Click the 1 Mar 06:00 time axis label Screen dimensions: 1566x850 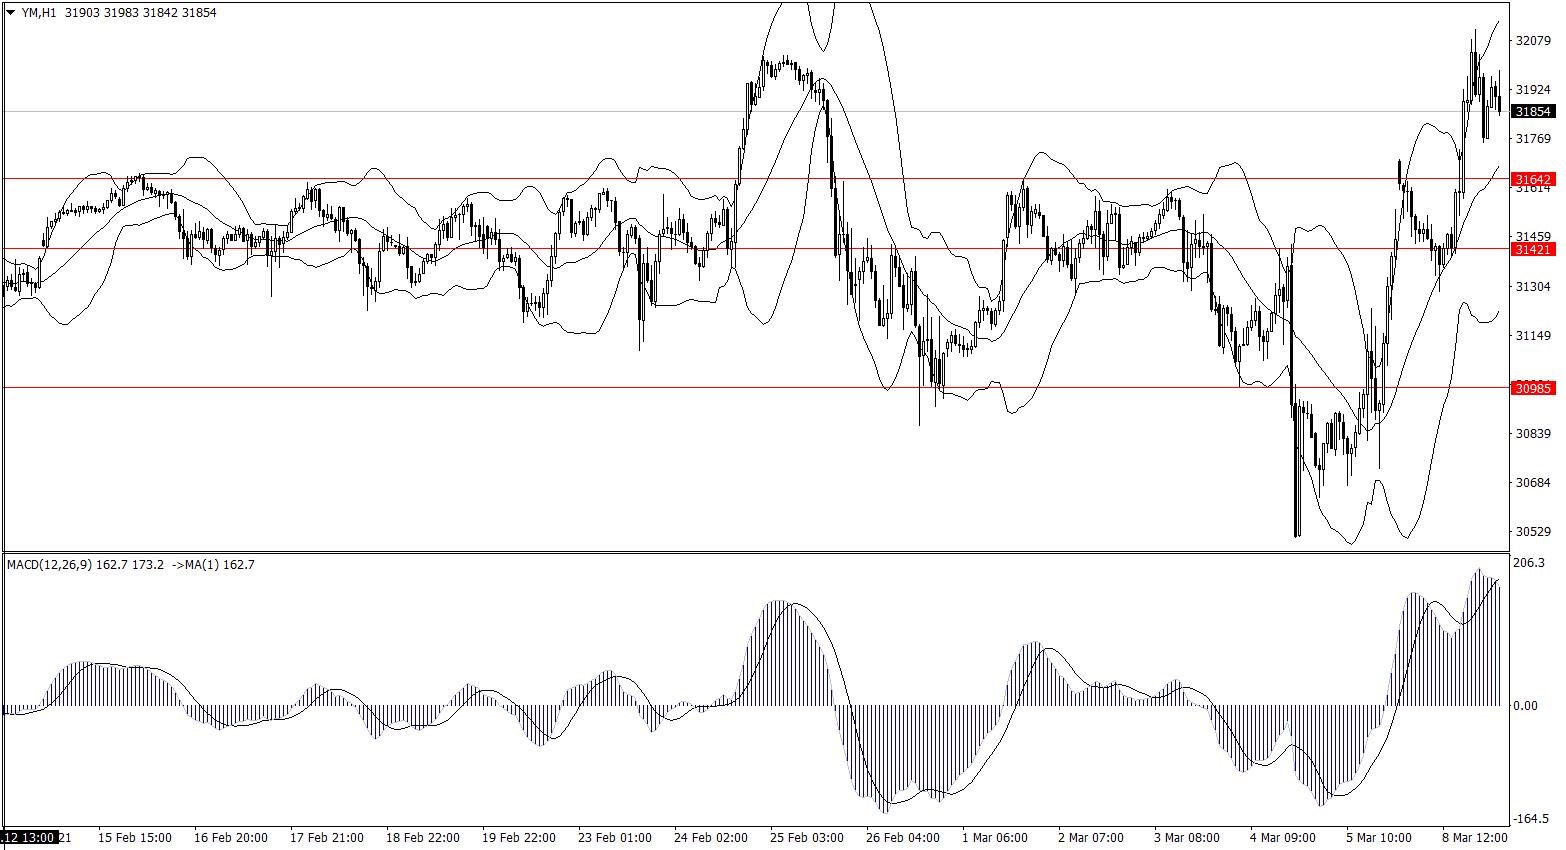(994, 838)
